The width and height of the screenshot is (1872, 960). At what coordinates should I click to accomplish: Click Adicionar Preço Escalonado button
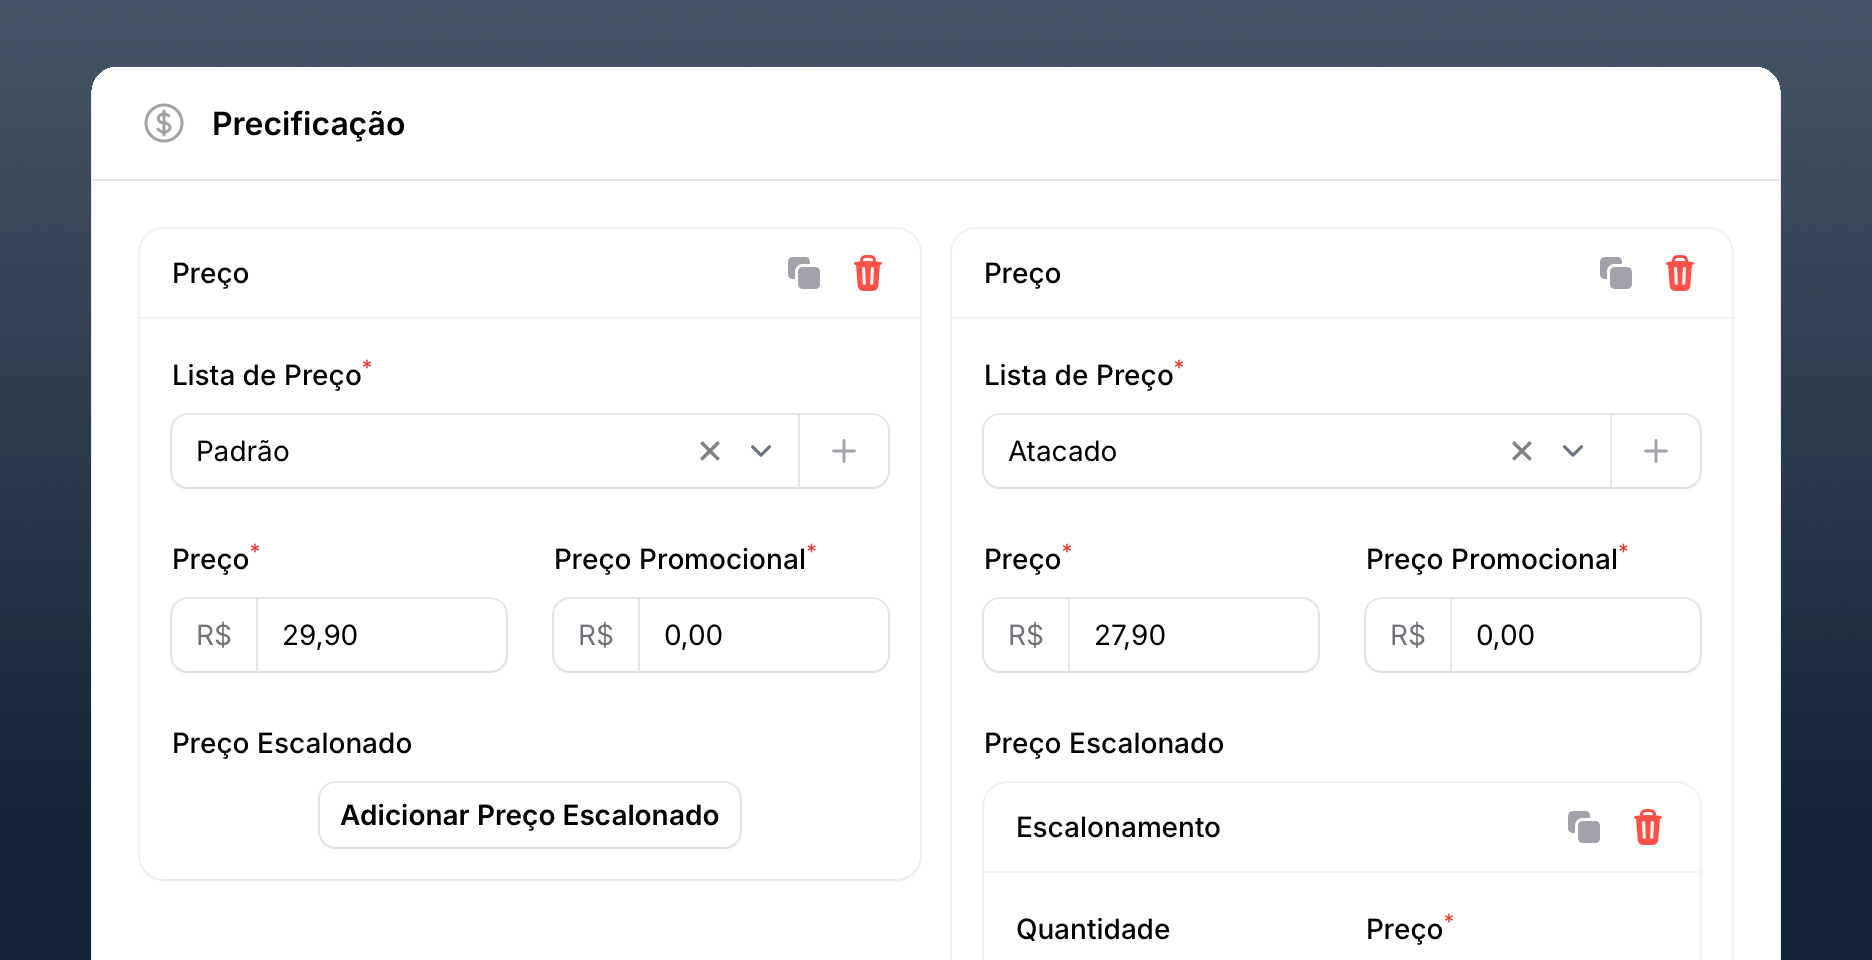coord(530,815)
